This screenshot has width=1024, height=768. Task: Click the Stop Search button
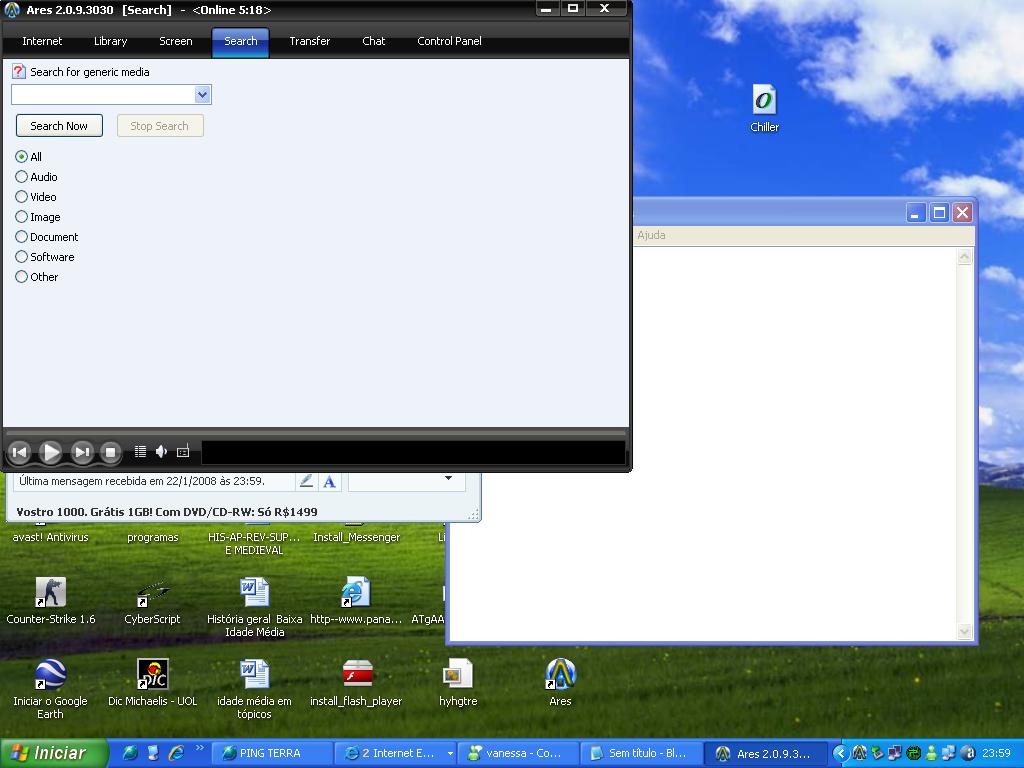(x=160, y=126)
